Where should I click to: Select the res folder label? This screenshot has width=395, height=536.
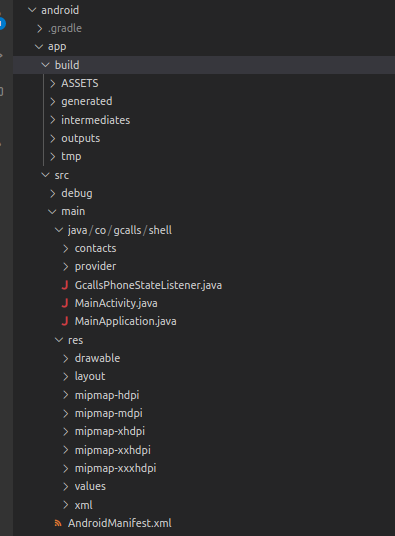click(x=76, y=340)
